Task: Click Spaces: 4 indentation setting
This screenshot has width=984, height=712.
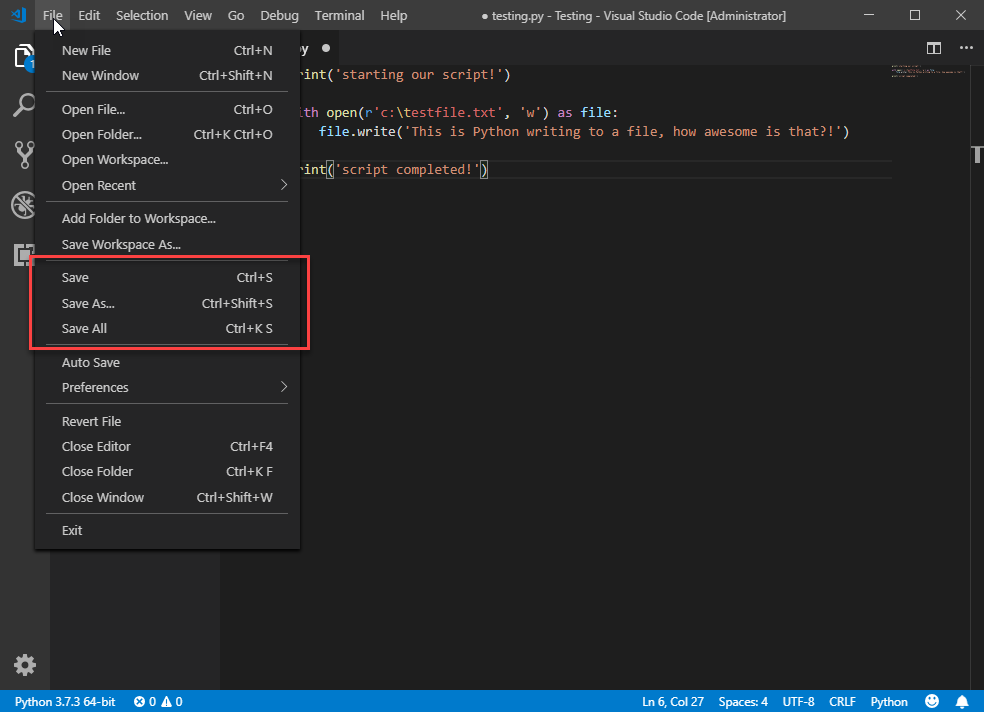Action: pyautogui.click(x=742, y=701)
